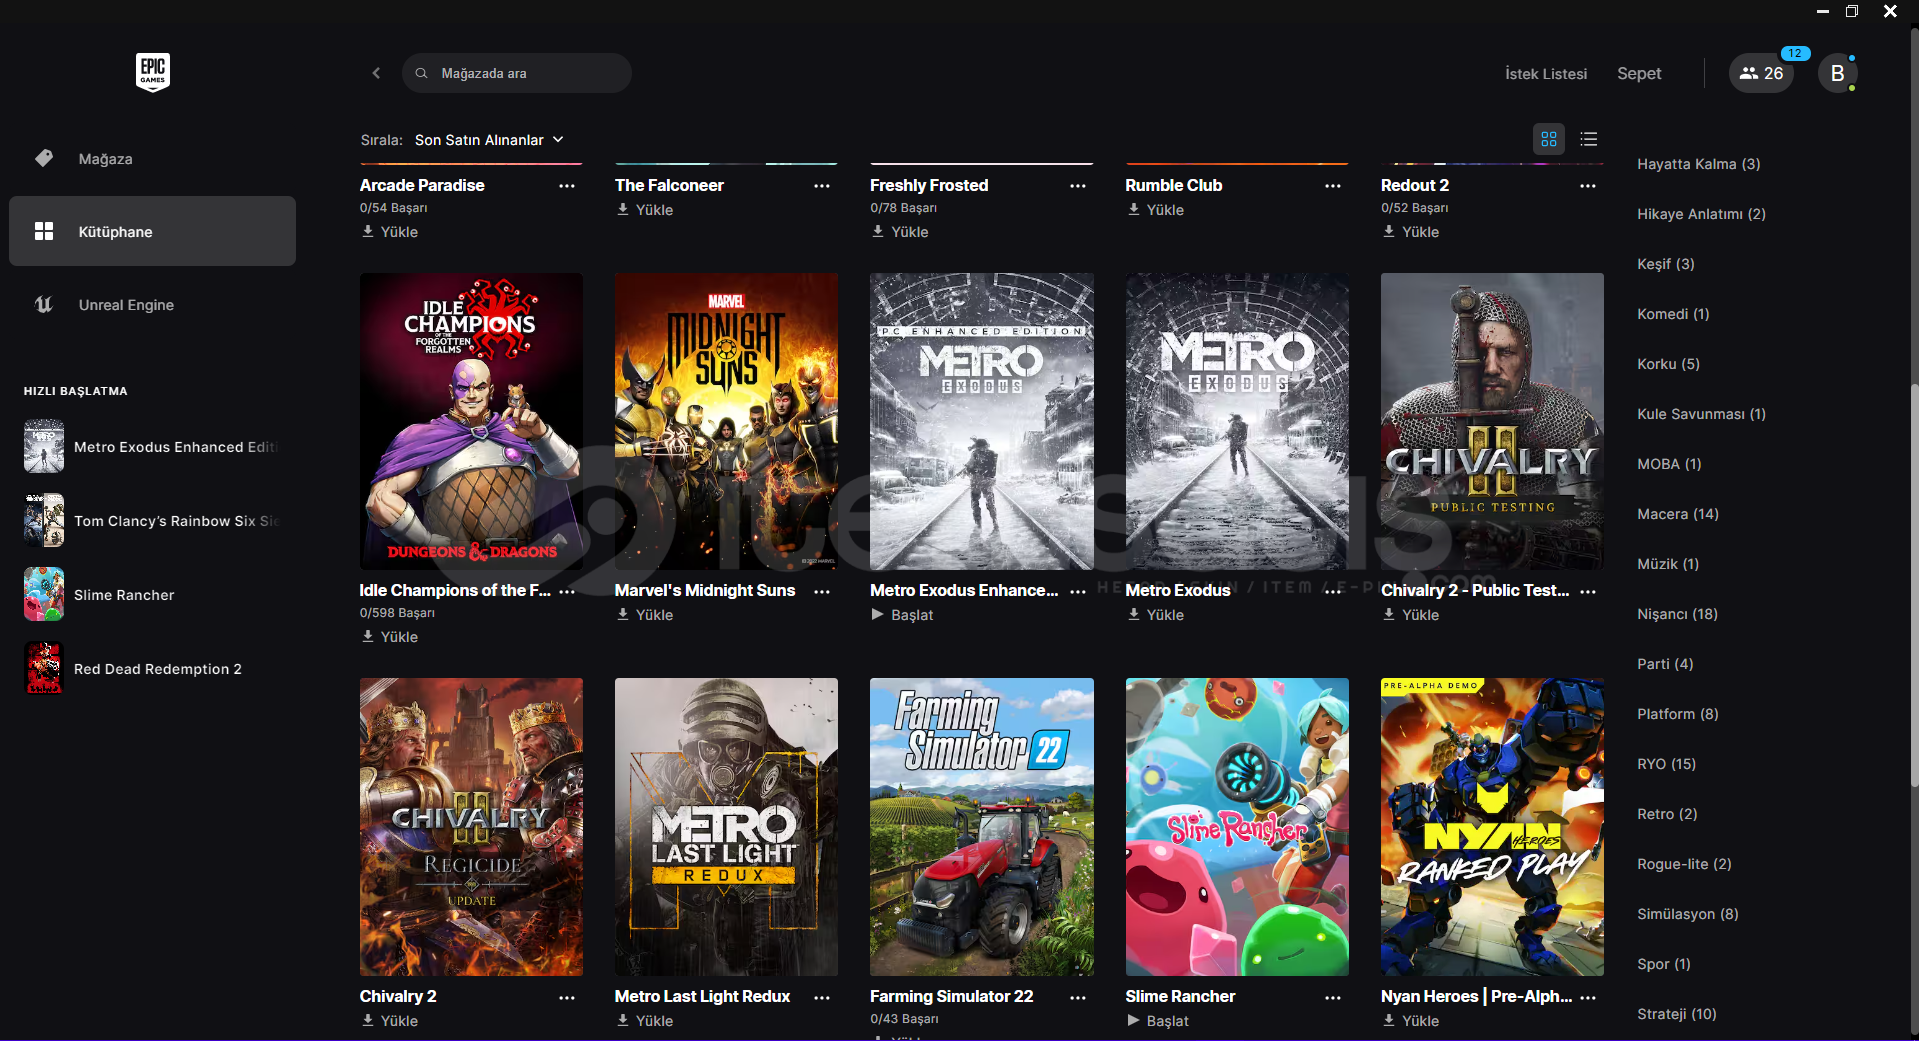Filter by Strateji (10) genre
1919x1041 pixels.
[1676, 1014]
